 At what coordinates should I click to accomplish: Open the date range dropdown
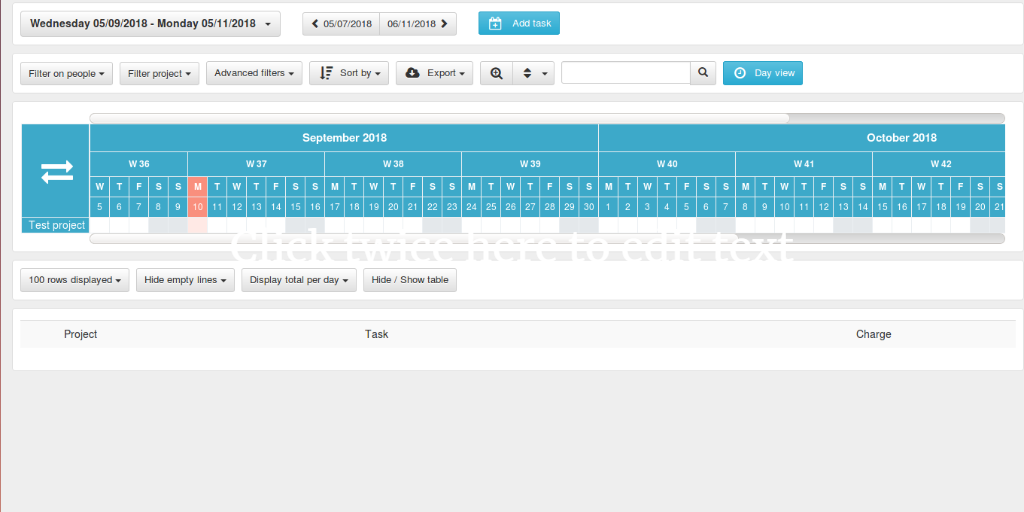150,24
